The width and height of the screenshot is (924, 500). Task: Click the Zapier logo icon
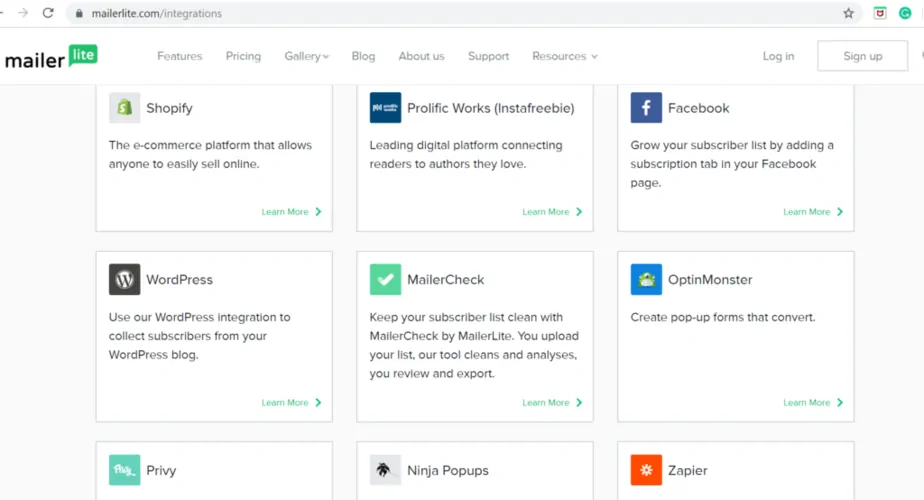[646, 470]
